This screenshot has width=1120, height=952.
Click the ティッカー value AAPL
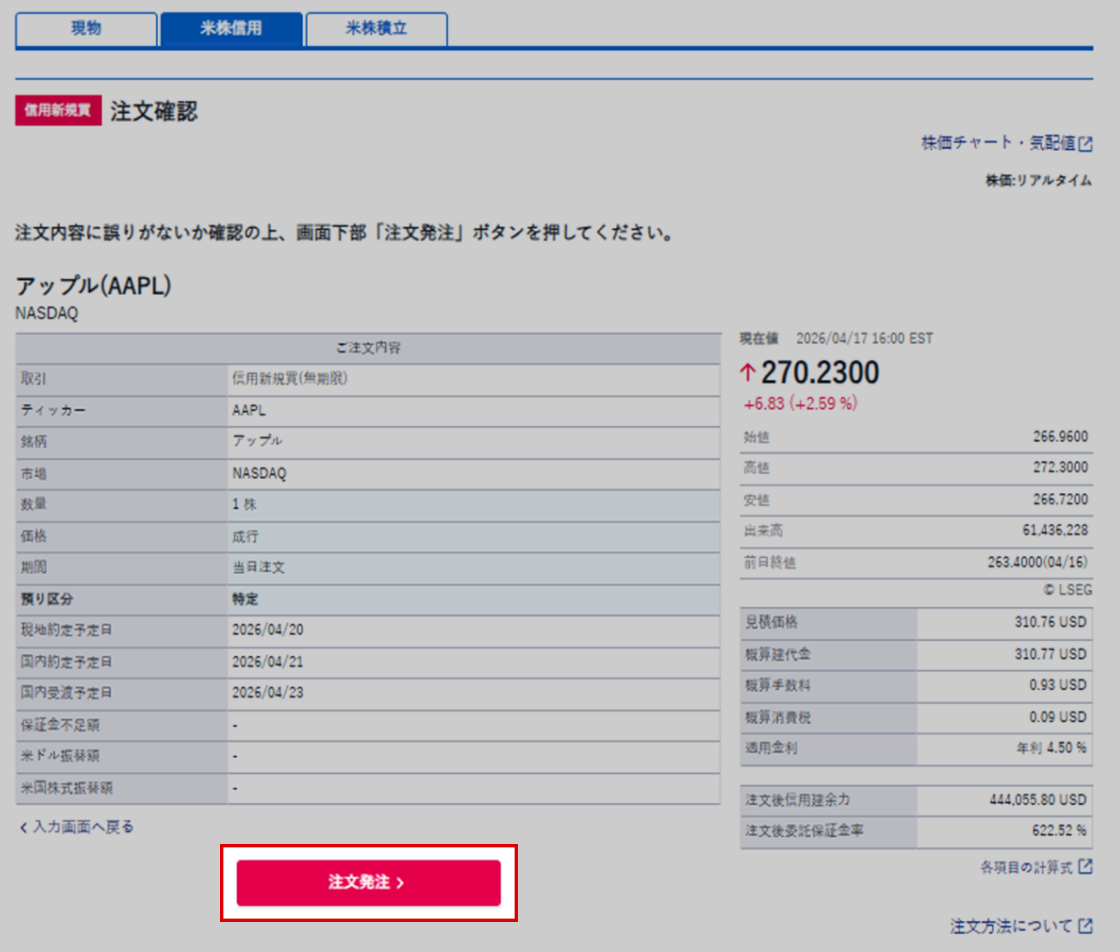(249, 411)
